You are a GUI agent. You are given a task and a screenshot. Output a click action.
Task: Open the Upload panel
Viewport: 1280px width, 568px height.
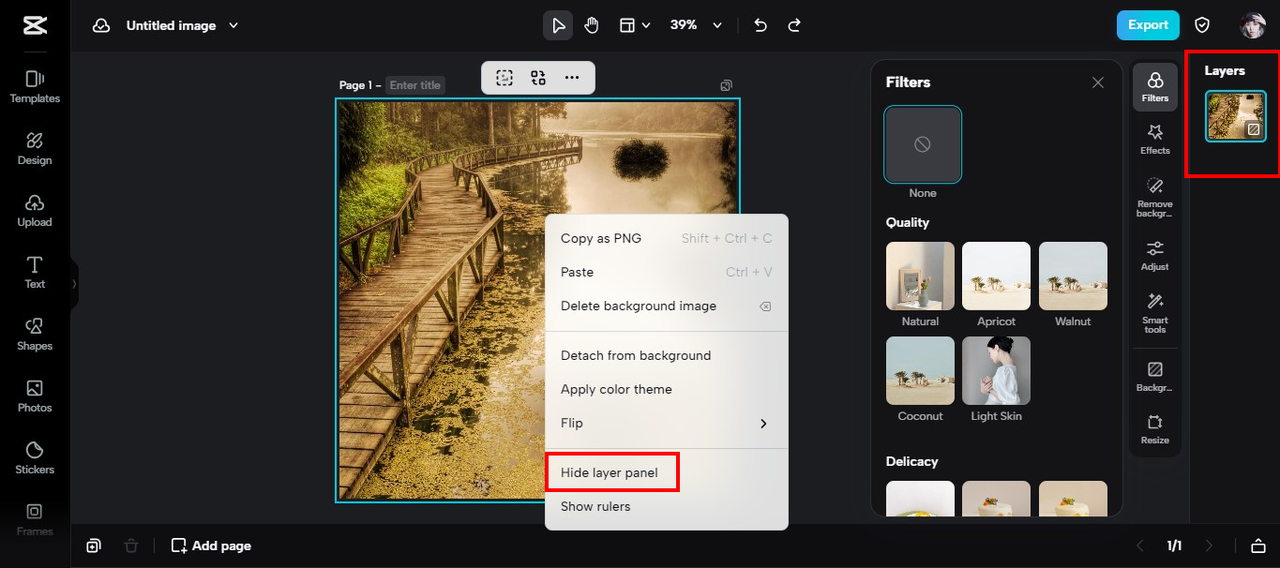click(x=35, y=211)
